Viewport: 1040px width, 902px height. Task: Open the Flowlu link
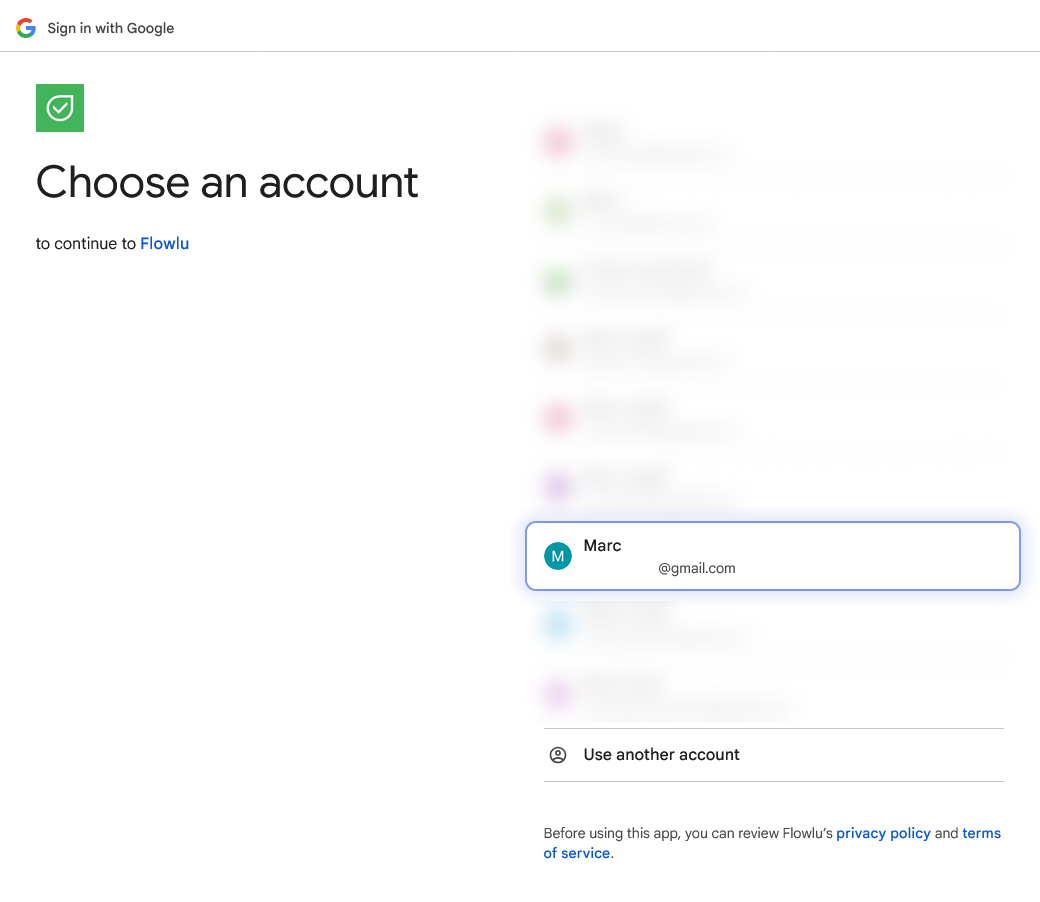(x=164, y=243)
